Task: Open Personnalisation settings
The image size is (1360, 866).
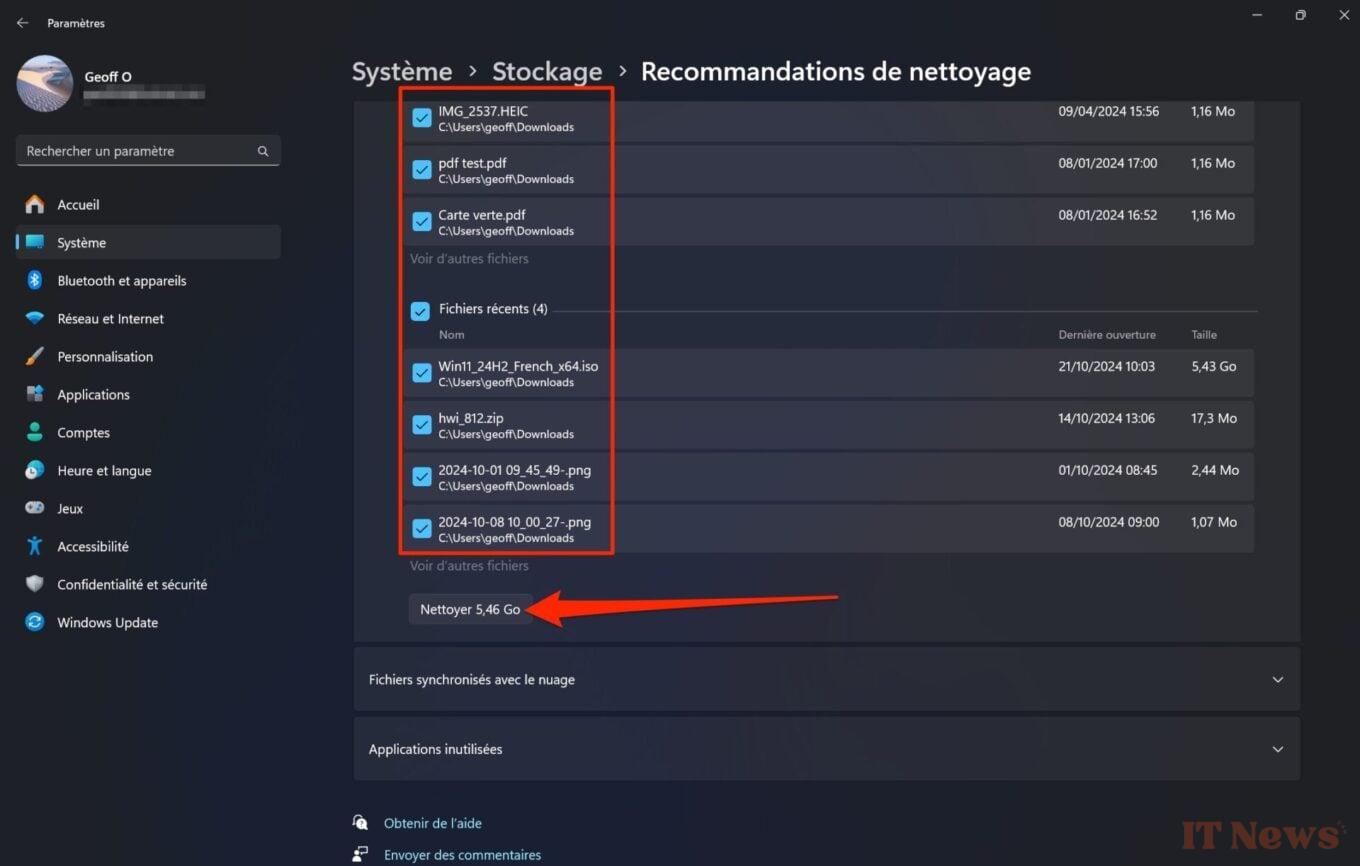Action: (x=106, y=356)
